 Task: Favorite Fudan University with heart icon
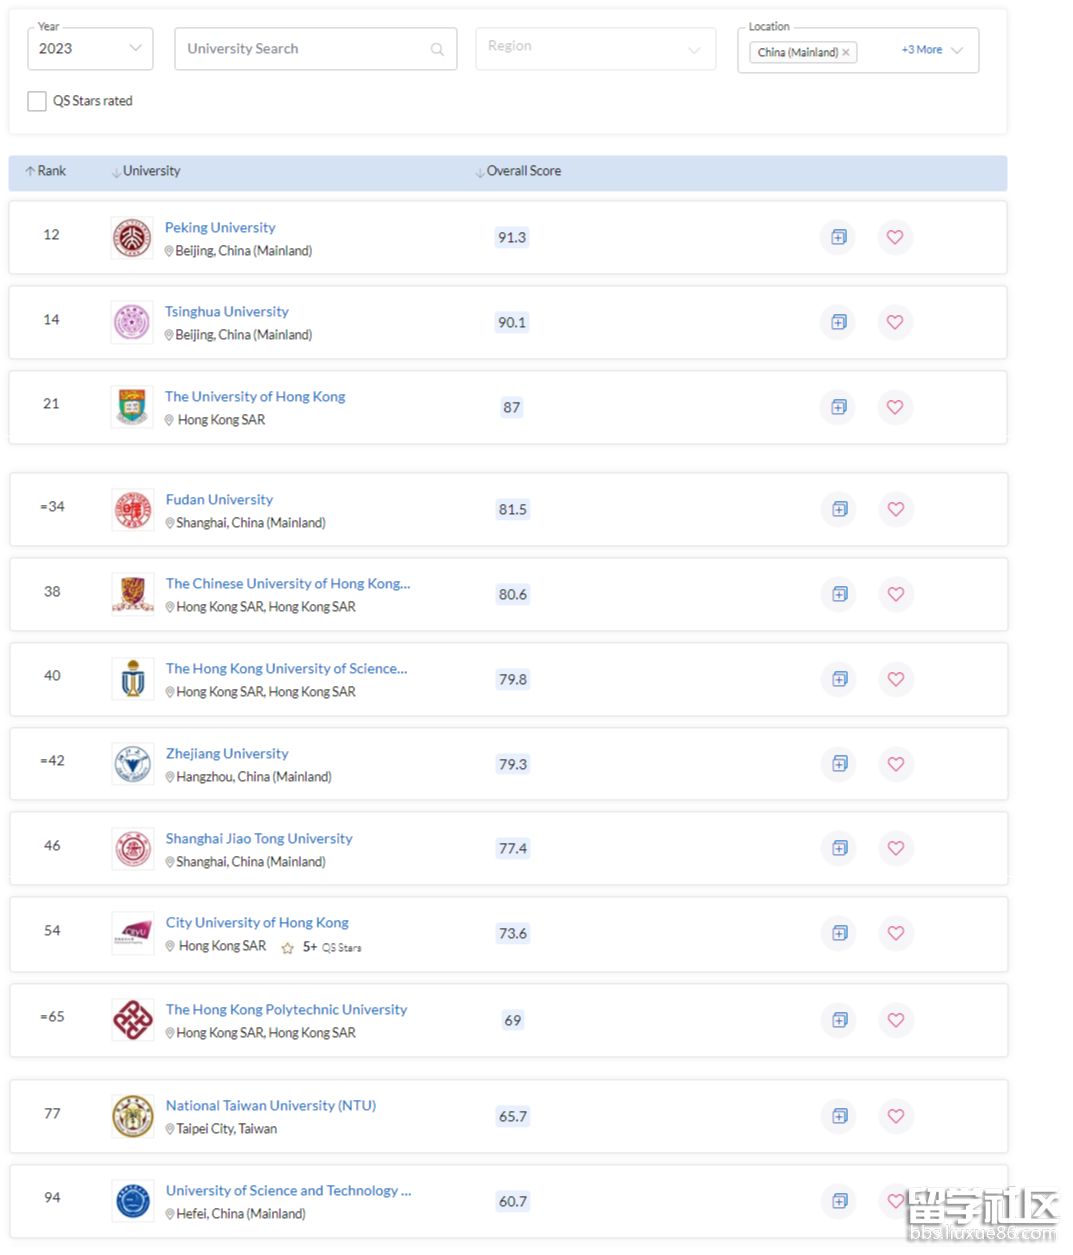coord(896,509)
